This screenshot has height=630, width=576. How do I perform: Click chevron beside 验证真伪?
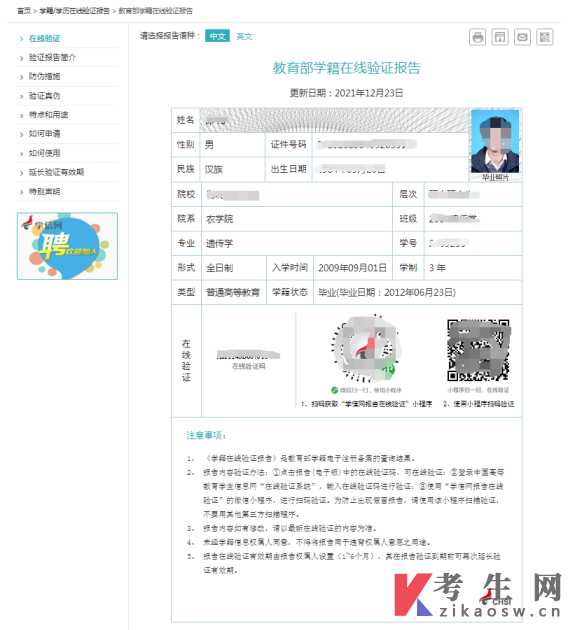(x=21, y=96)
